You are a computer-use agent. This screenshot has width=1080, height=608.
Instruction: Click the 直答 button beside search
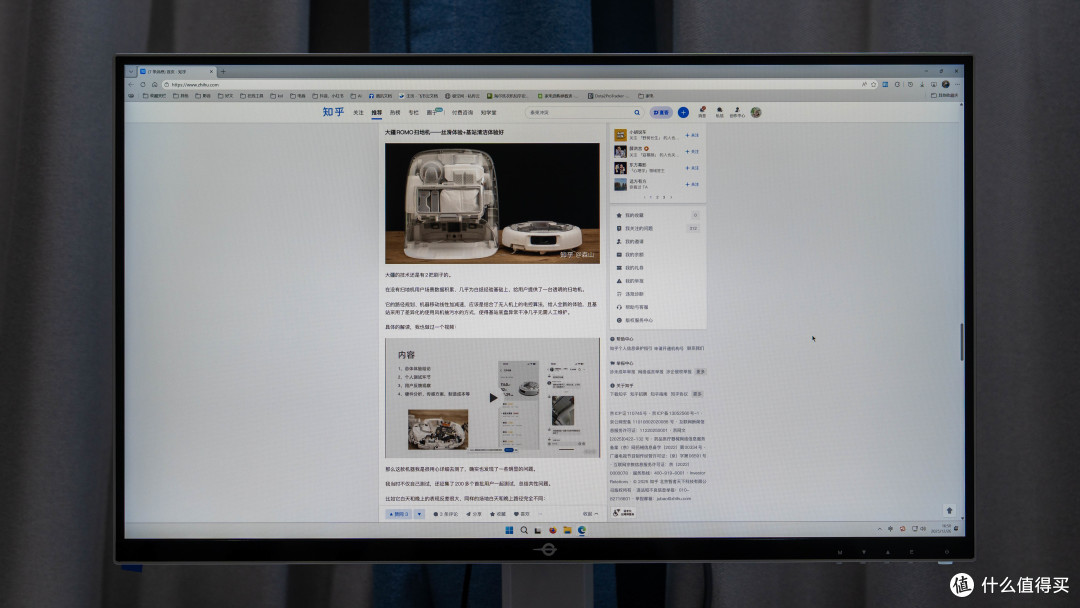(x=661, y=112)
